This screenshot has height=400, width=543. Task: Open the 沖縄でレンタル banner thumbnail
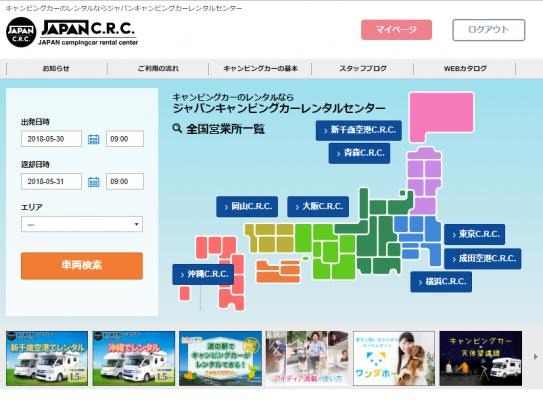coord(134,358)
